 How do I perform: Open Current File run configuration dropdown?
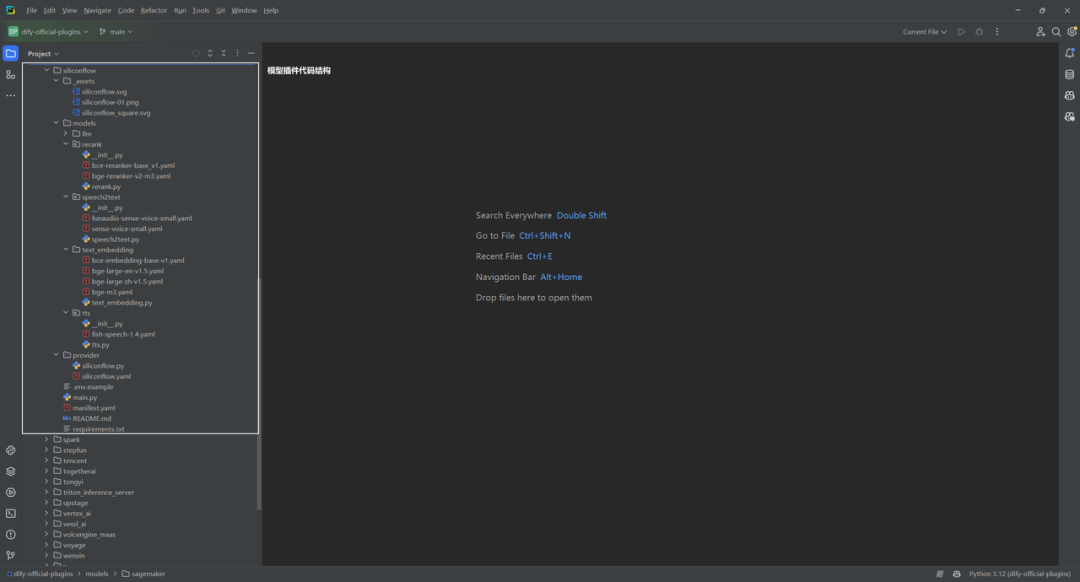tap(924, 32)
